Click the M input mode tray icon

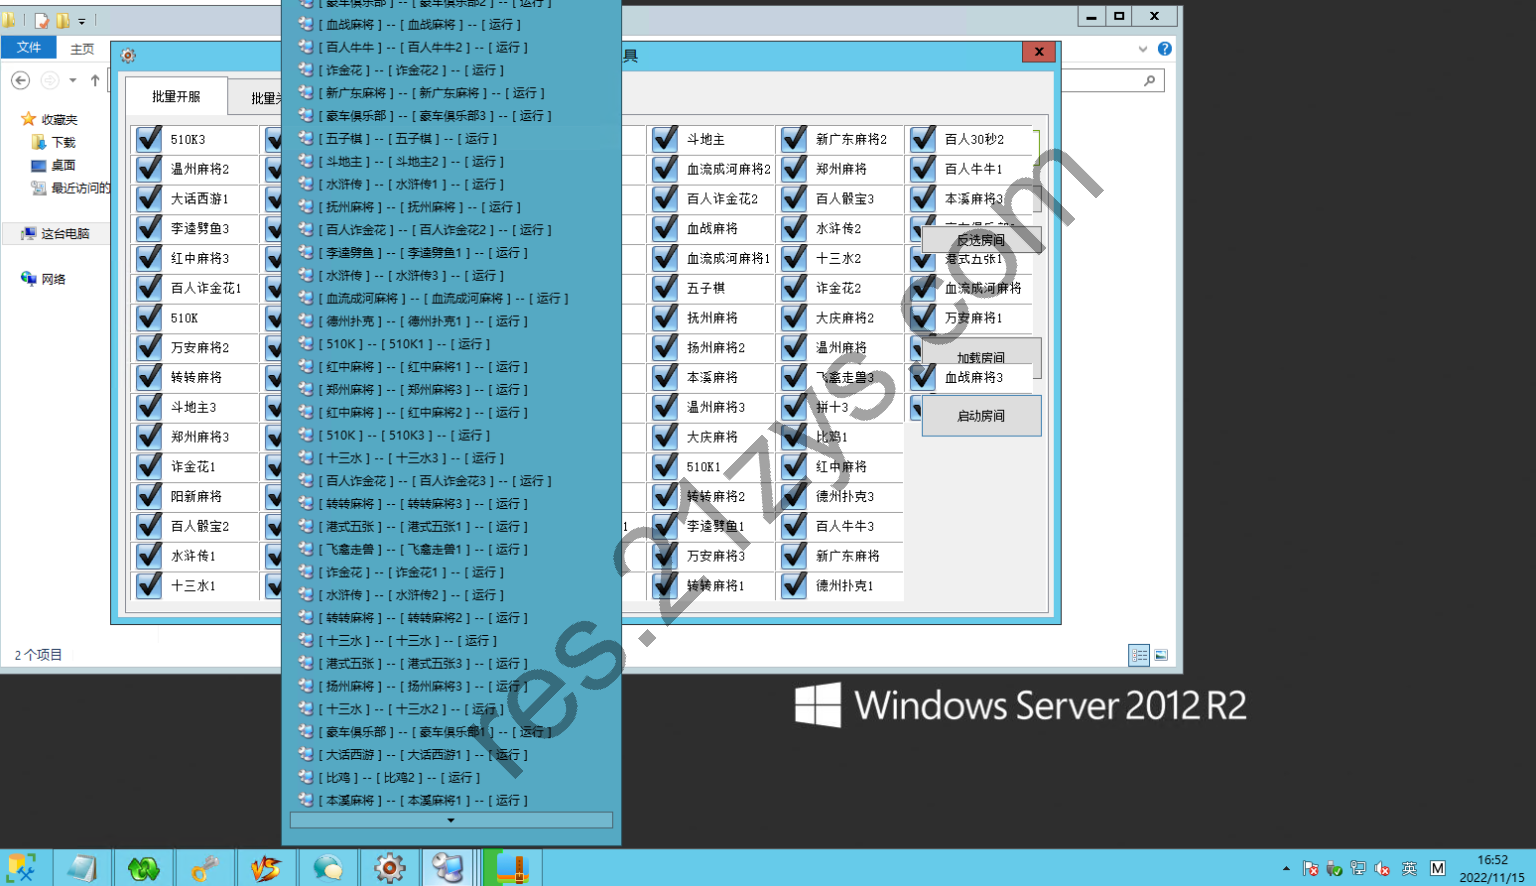click(x=1437, y=868)
